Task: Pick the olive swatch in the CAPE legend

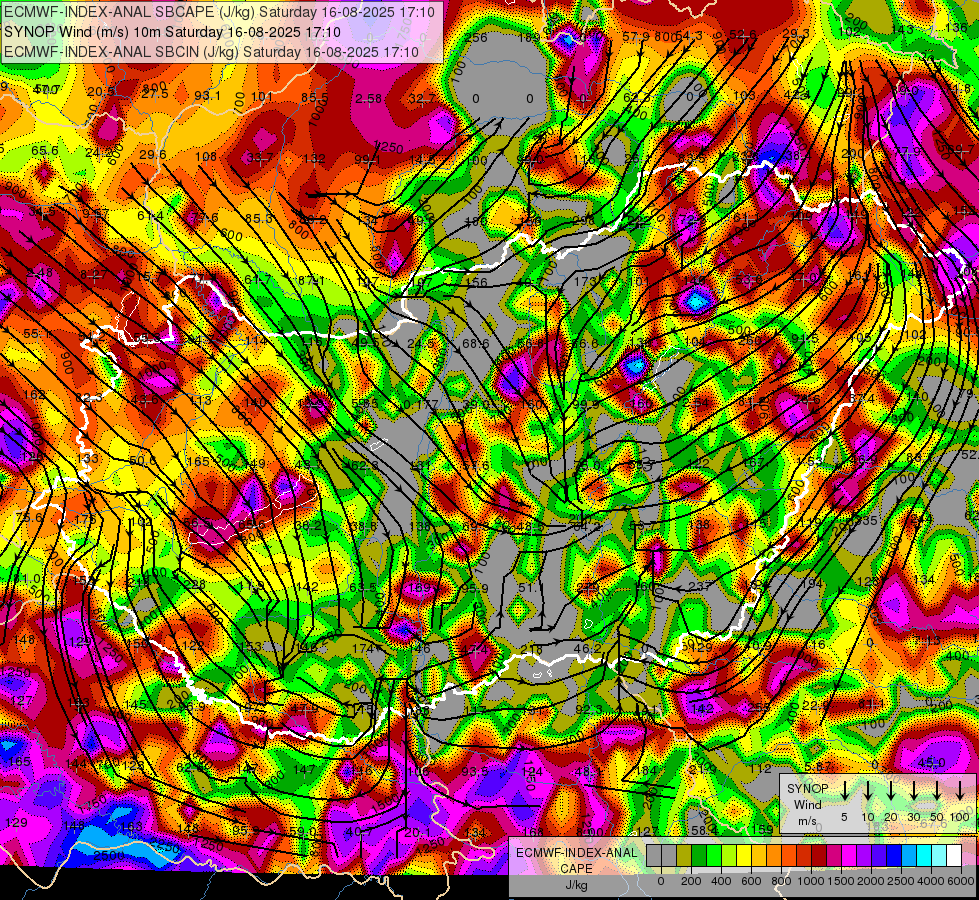Action: click(x=684, y=856)
